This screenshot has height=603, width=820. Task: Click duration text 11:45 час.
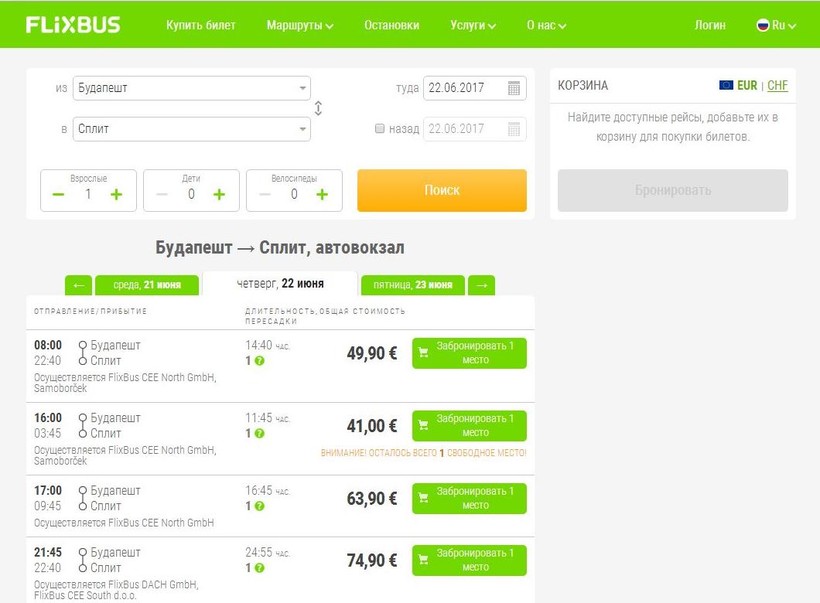(x=267, y=418)
